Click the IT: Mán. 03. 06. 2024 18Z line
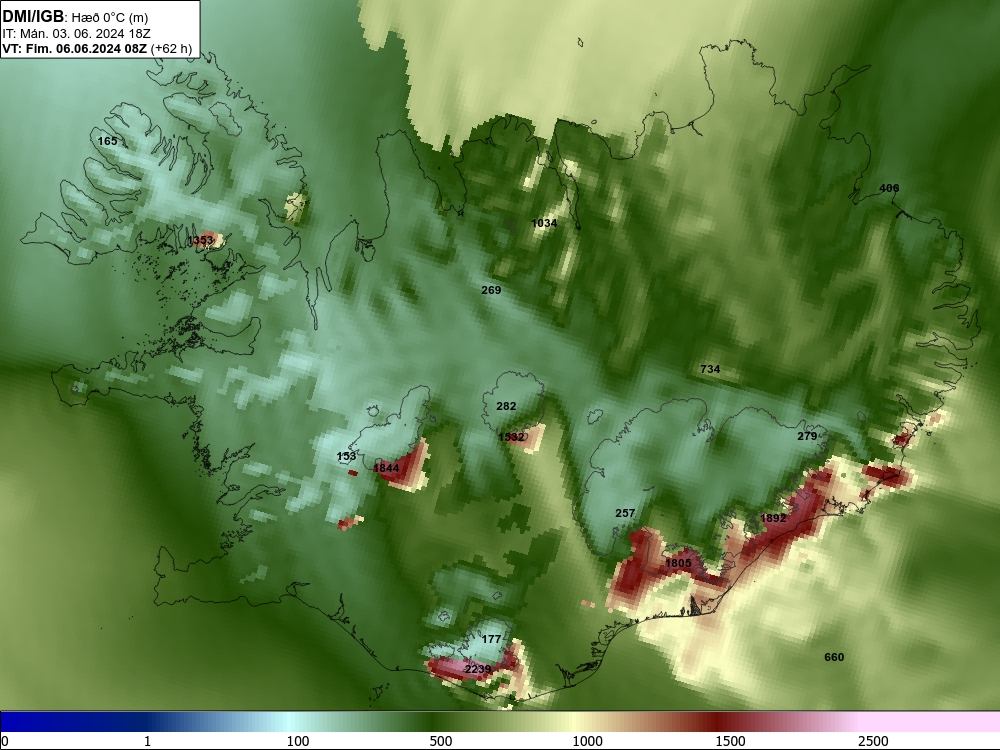The width and height of the screenshot is (1000, 750). pyautogui.click(x=76, y=34)
